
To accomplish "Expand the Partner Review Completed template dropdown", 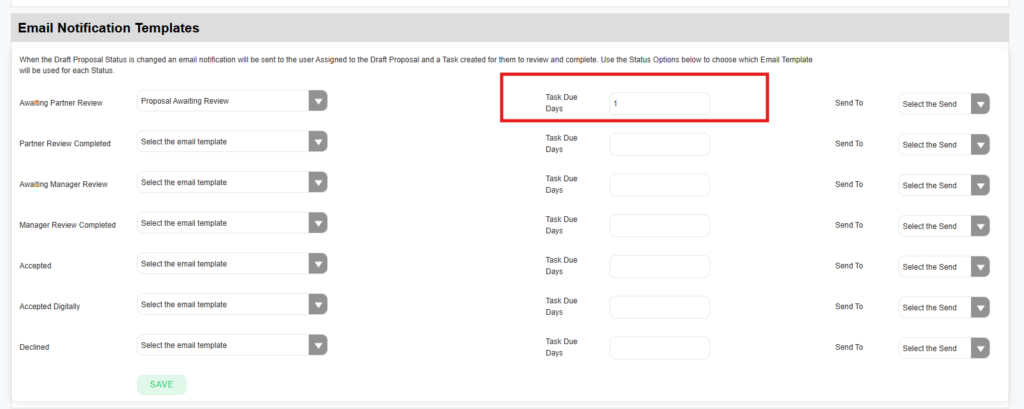I will tap(232, 142).
